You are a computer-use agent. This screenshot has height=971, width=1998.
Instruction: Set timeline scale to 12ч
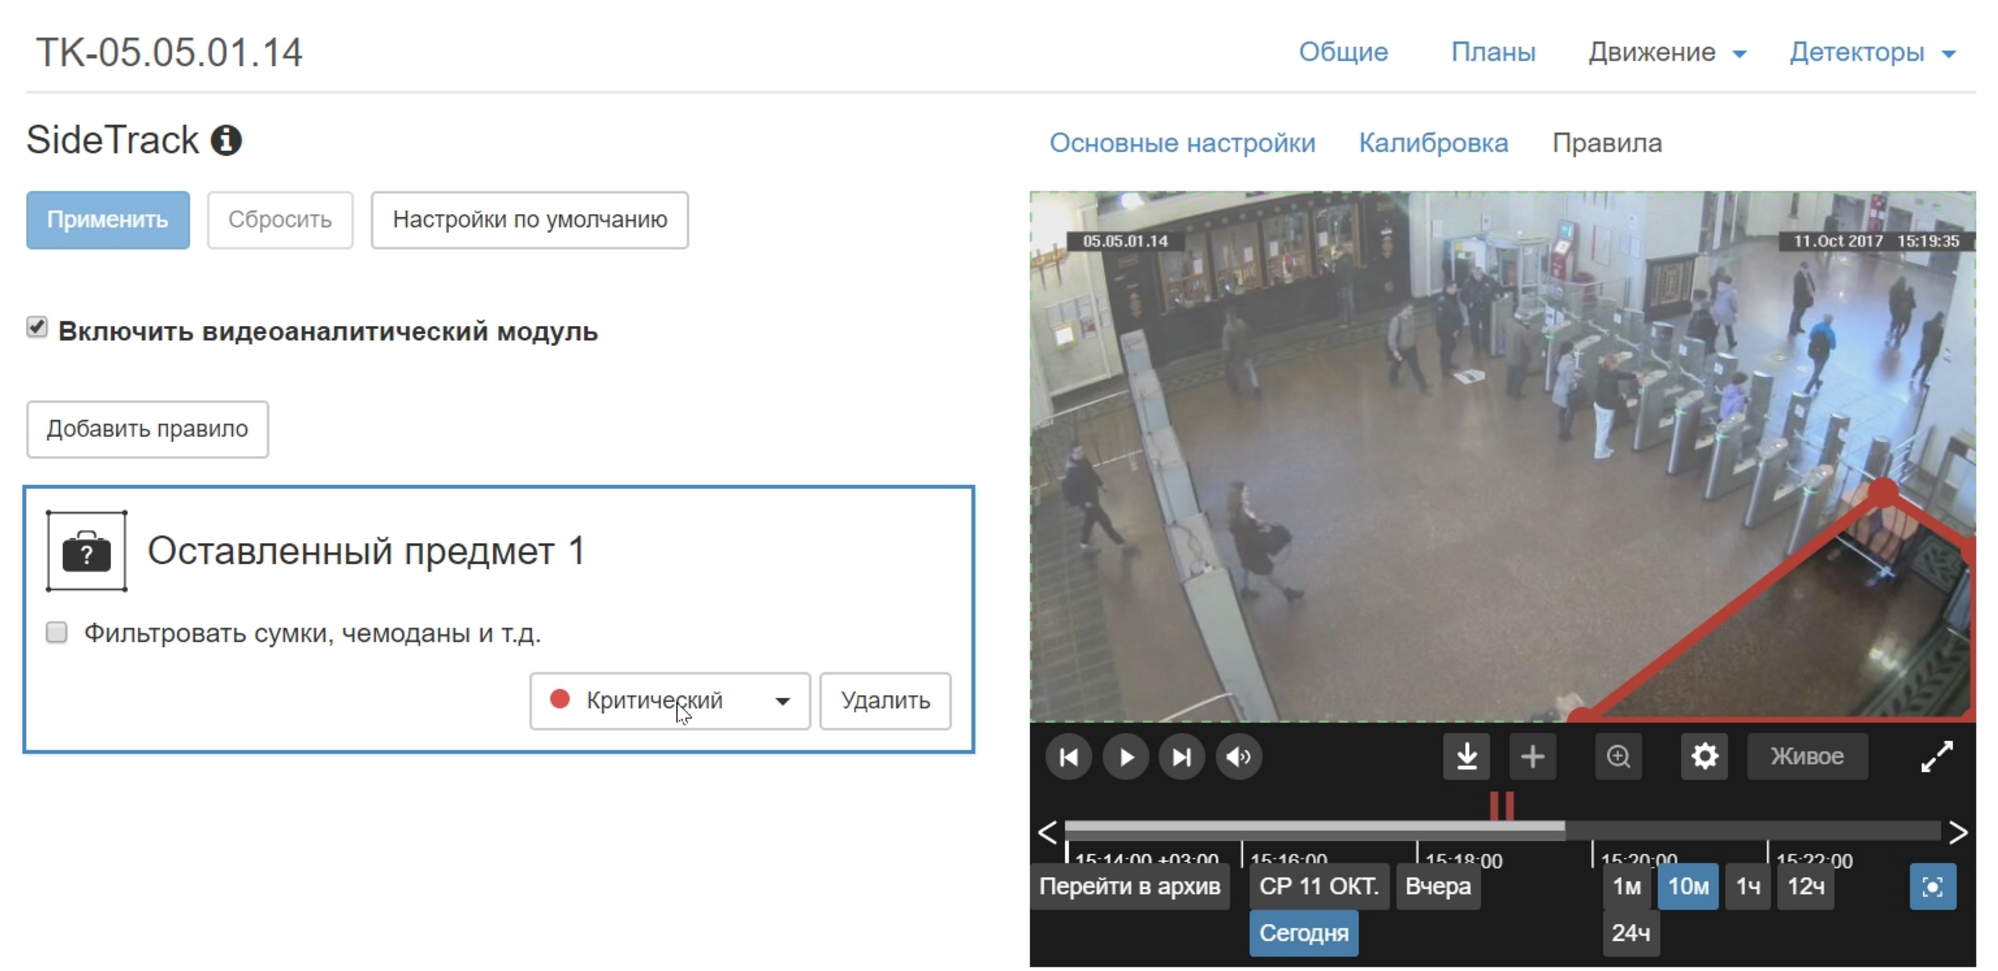tap(1806, 887)
